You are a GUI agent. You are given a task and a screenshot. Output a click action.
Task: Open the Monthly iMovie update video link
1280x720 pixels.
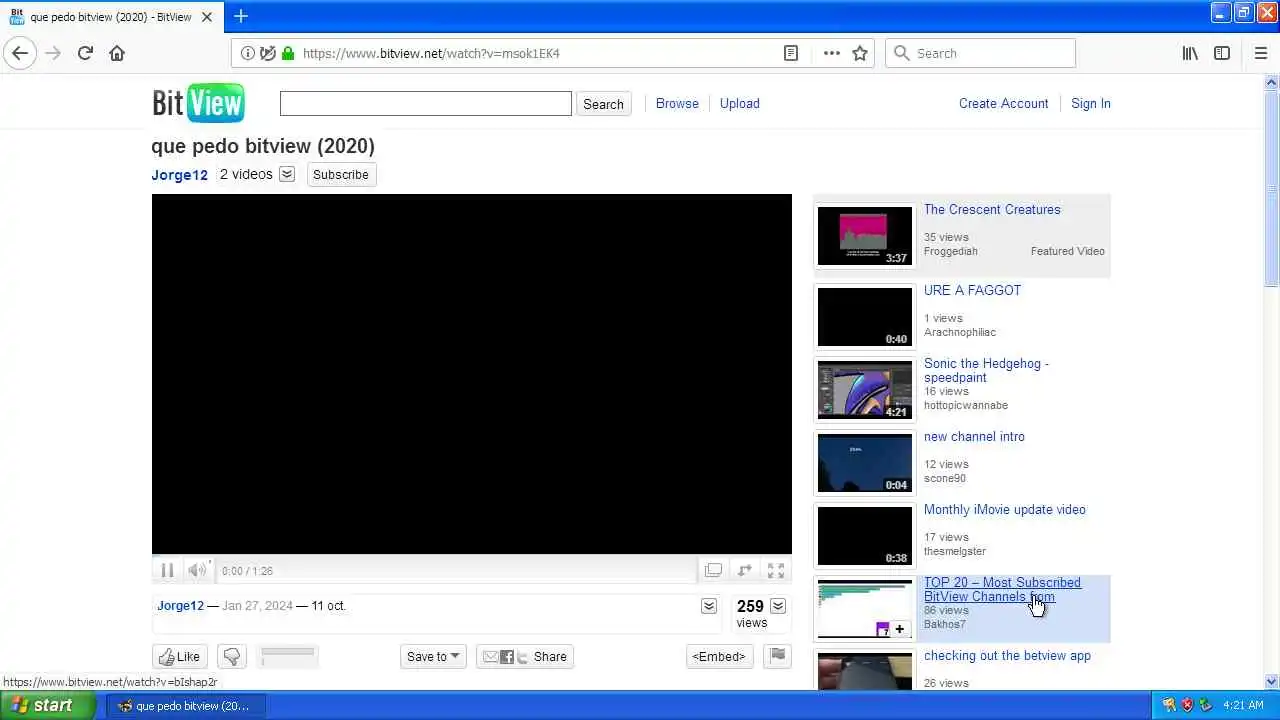[1004, 509]
